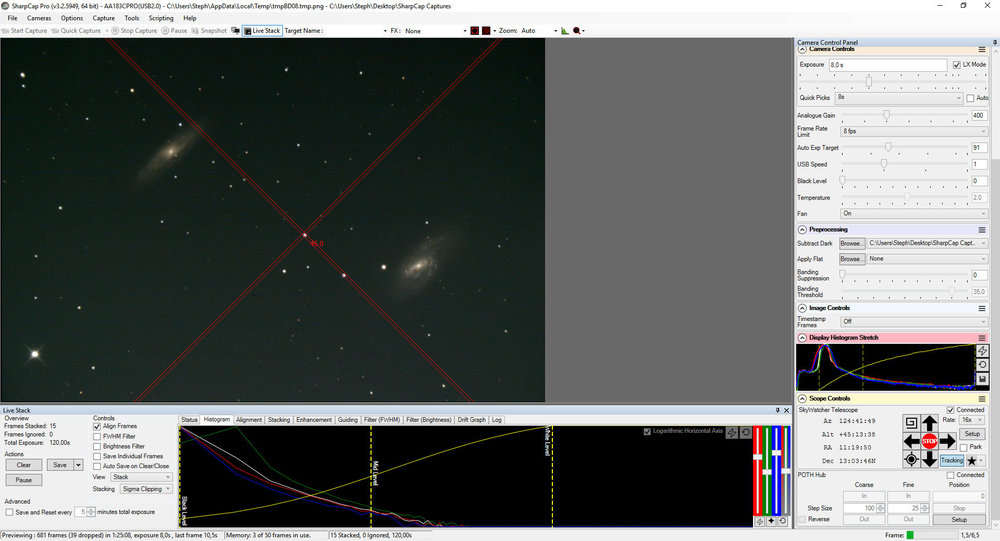Adjust the Analogue Gain slider
This screenshot has height=541, width=1000.
[886, 115]
